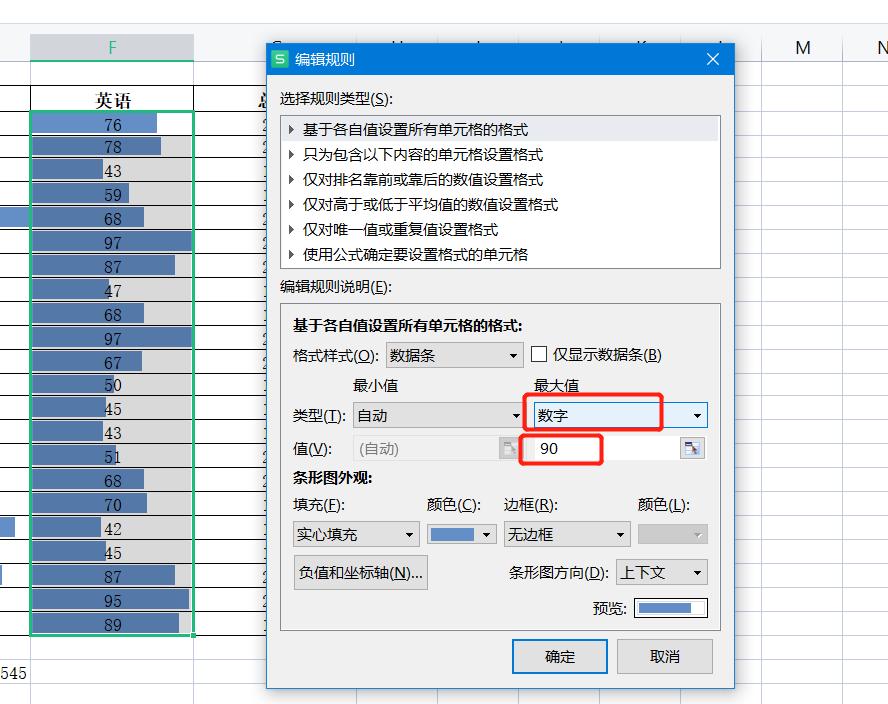Click the range selector icon beside the 最大值 value field
This screenshot has width=888, height=704.
pyautogui.click(x=692, y=449)
